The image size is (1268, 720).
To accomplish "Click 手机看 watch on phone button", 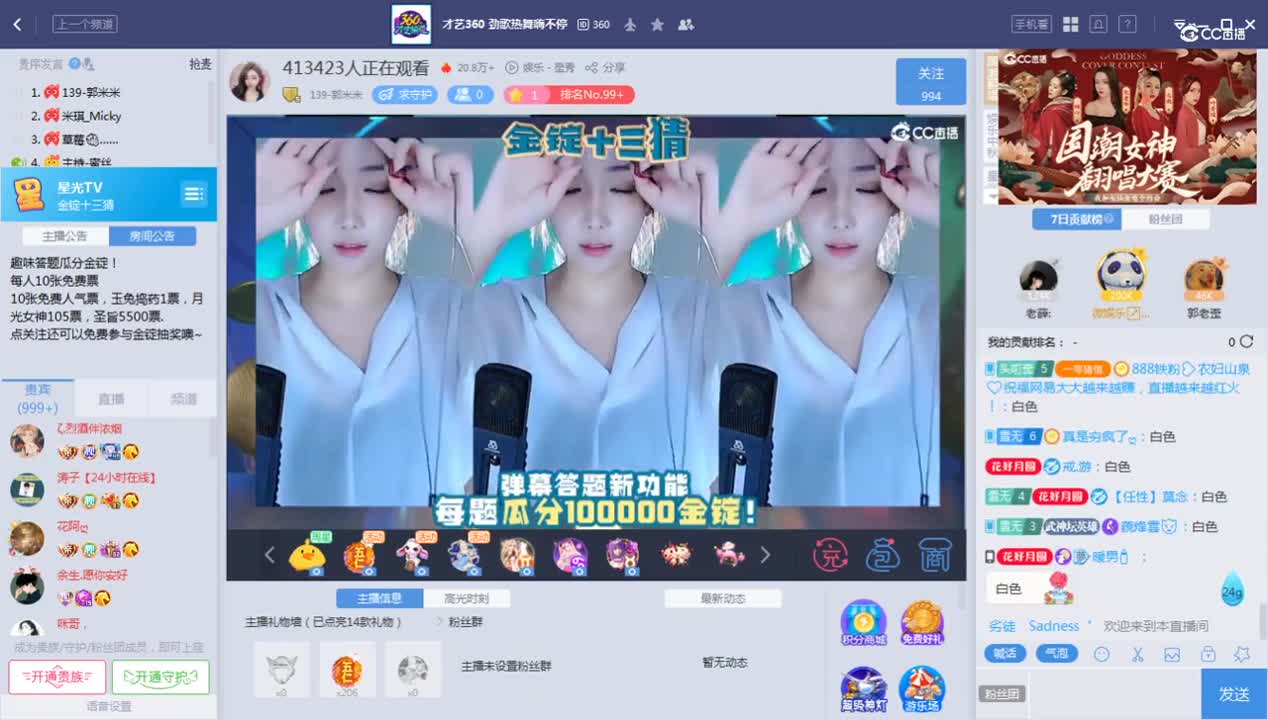I will coord(1032,24).
